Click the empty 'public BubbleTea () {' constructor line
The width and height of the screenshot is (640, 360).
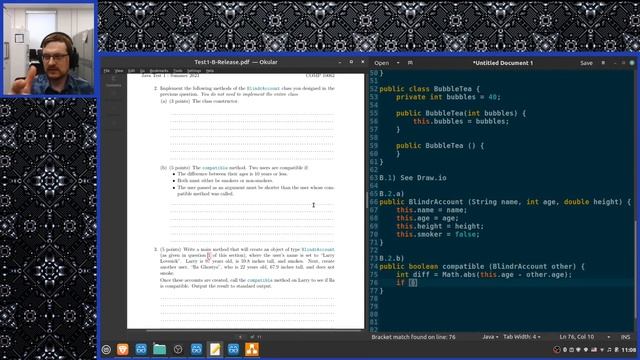[x=440, y=145]
